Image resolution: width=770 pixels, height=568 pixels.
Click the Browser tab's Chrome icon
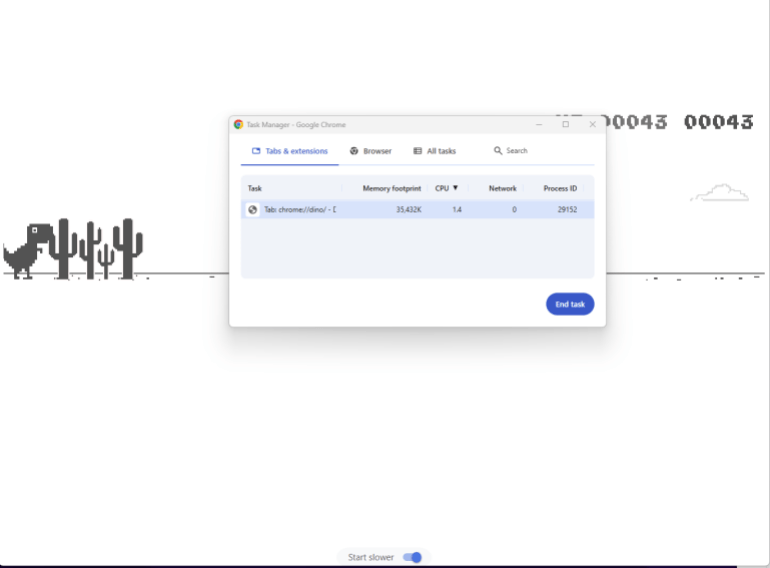(354, 151)
